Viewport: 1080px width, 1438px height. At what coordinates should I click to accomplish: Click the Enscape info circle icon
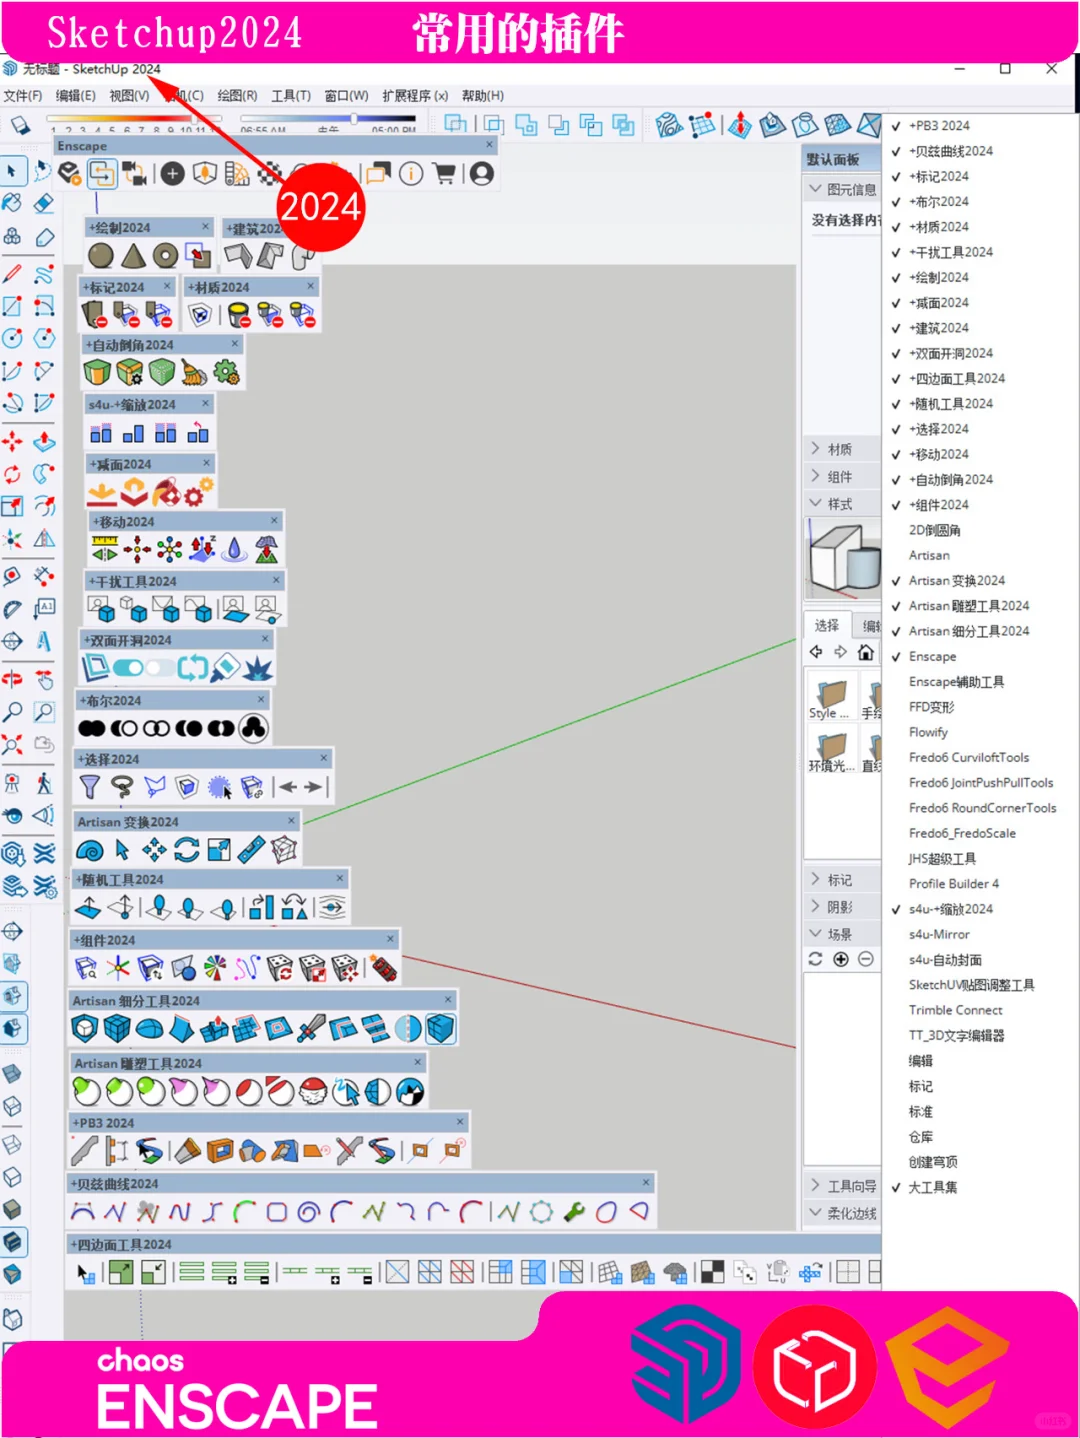pos(411,173)
